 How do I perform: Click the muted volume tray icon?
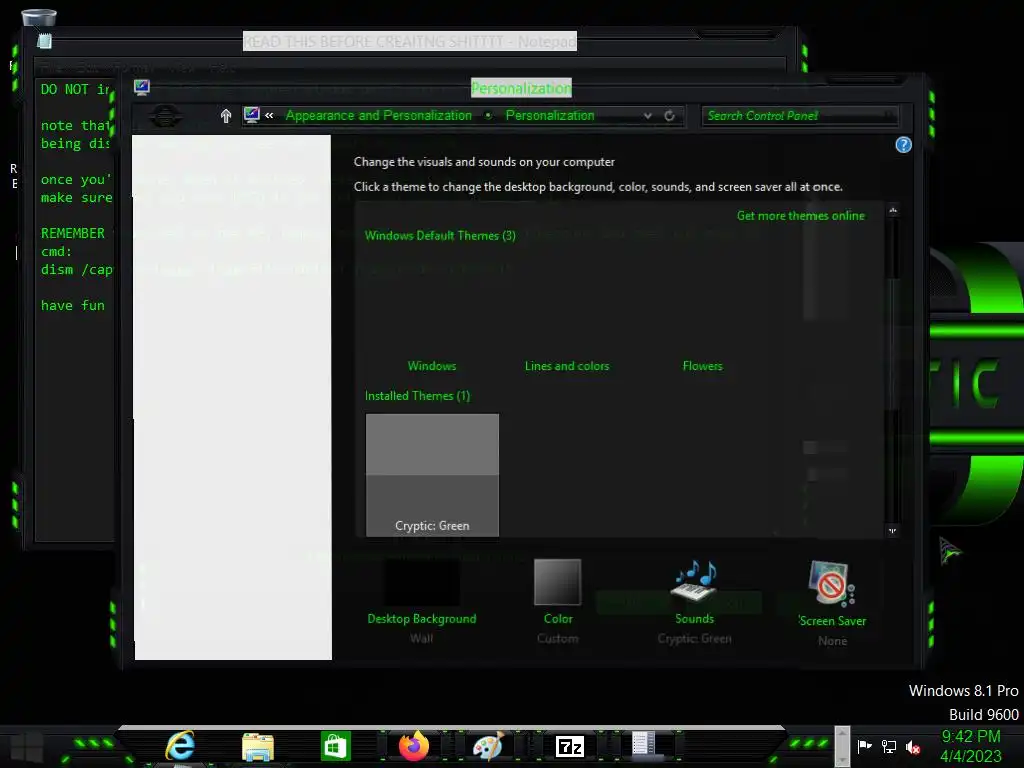coord(913,746)
